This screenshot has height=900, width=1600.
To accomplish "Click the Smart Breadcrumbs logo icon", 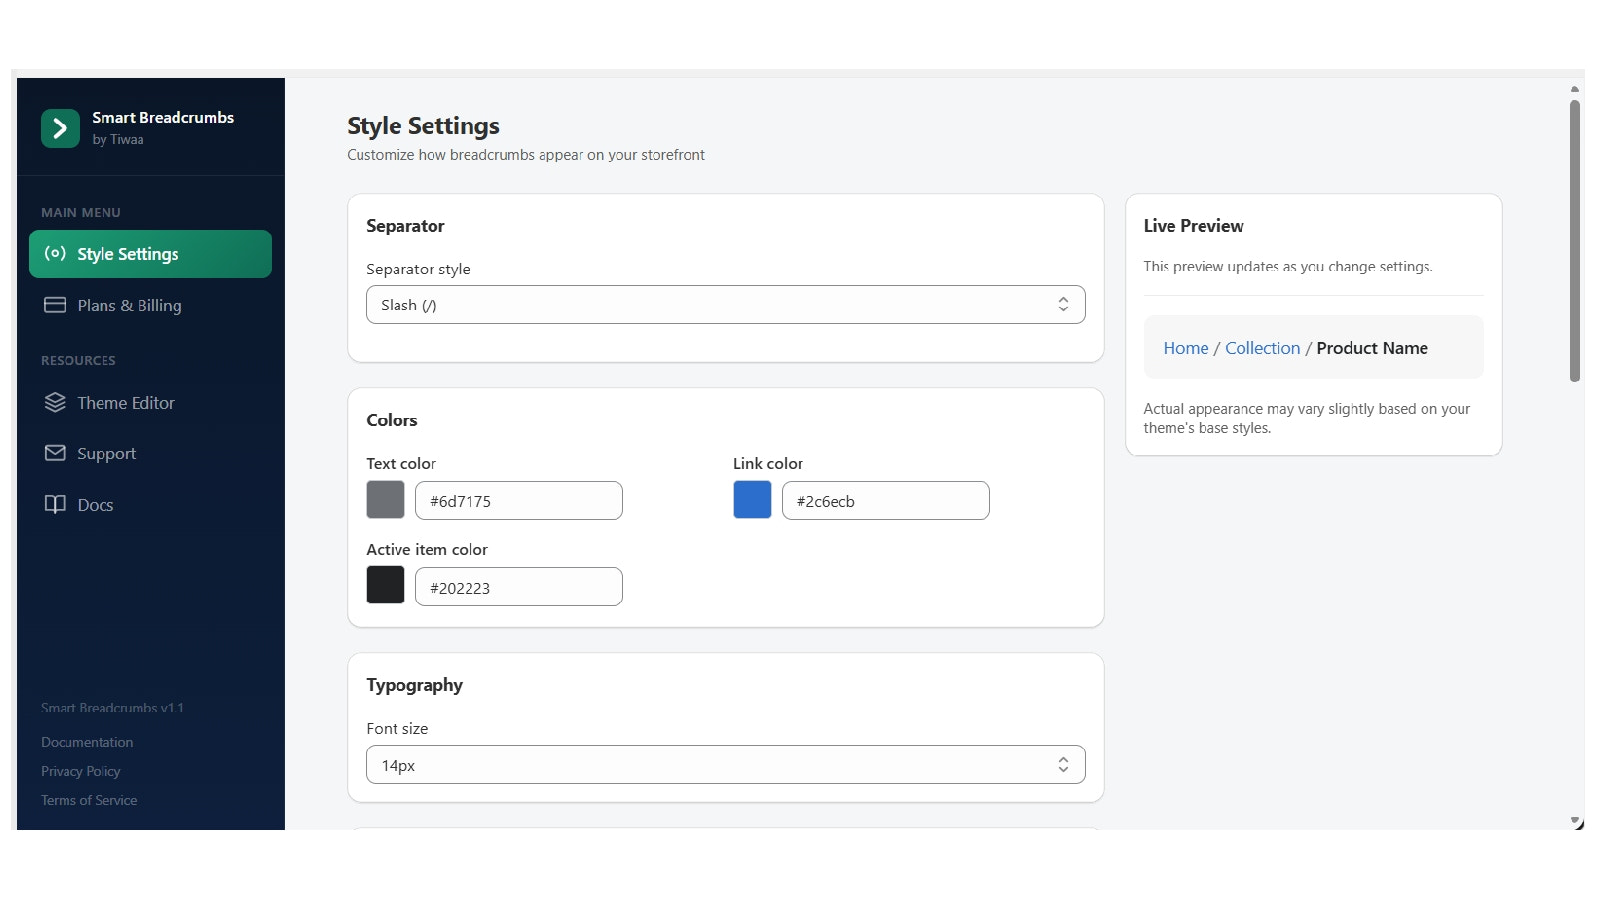I will [x=60, y=128].
